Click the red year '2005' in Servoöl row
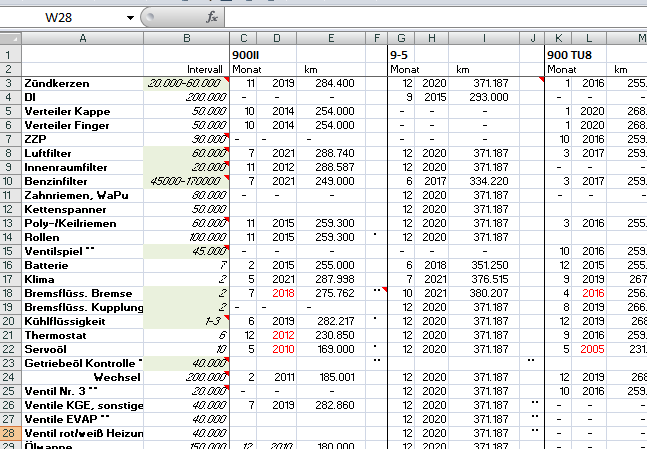This screenshot has width=647, height=449. [589, 350]
